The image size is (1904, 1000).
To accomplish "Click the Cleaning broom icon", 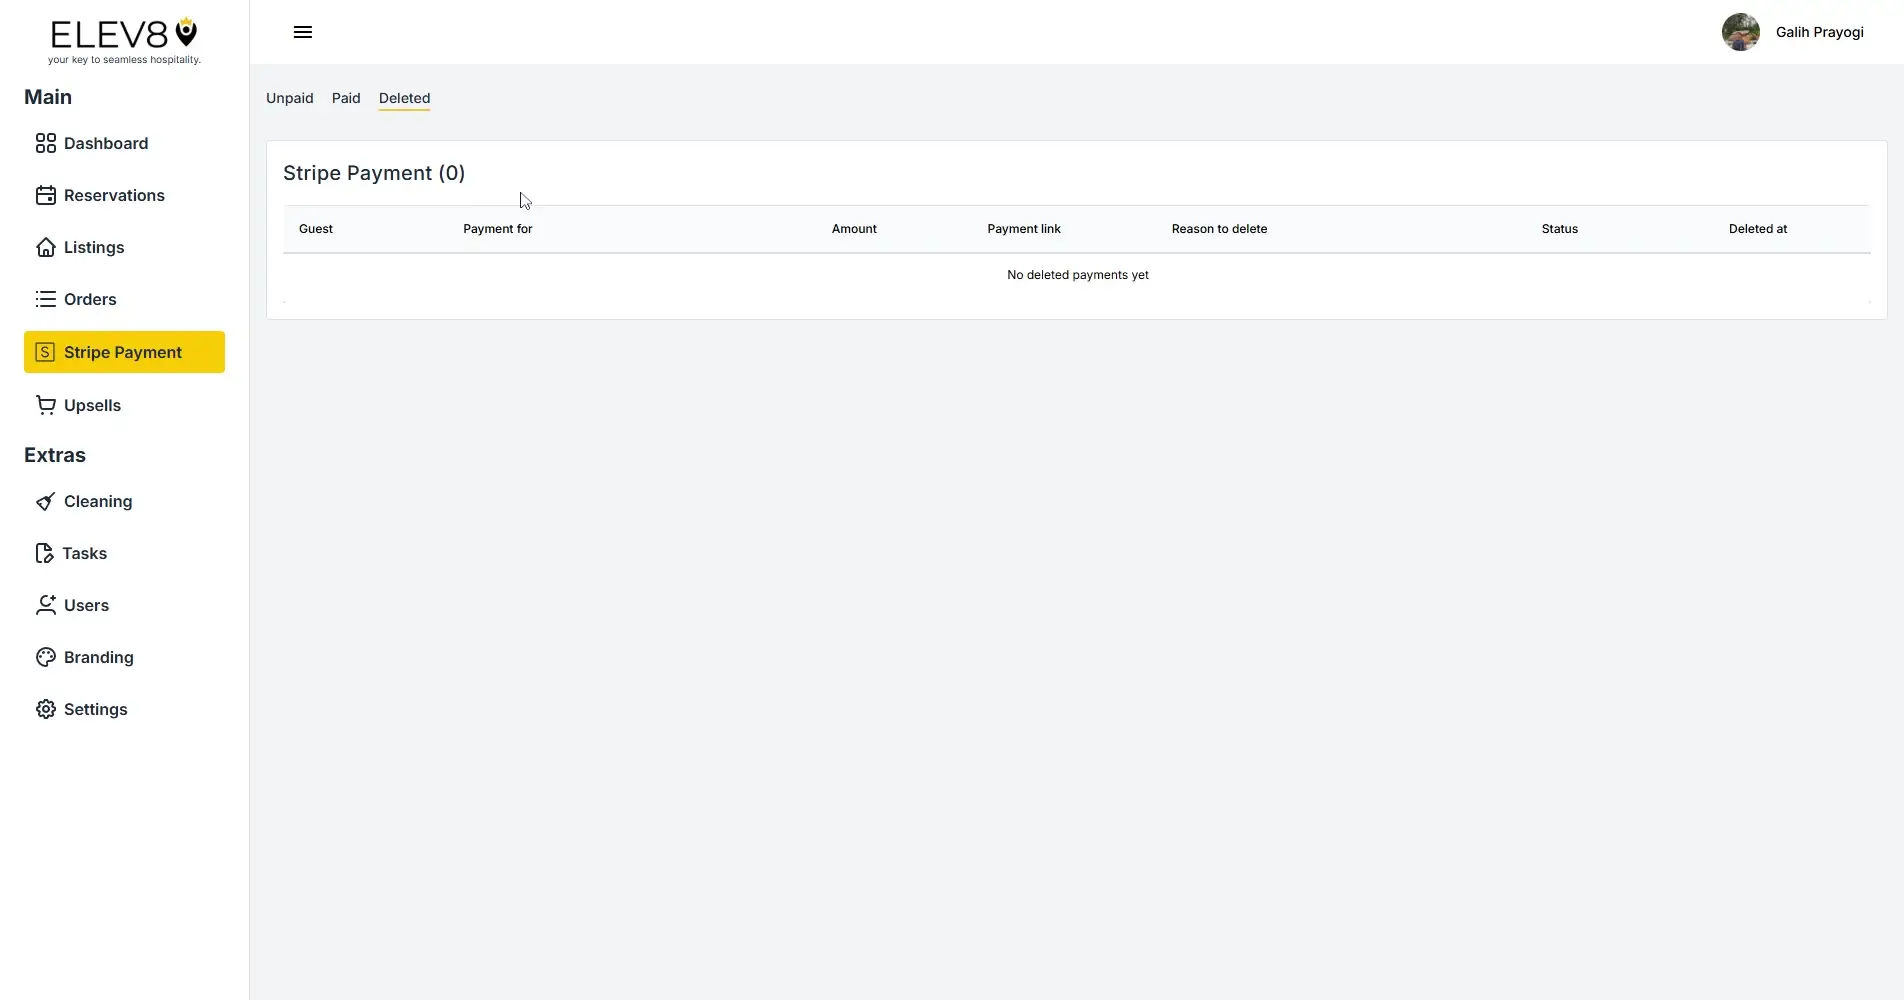I will (x=46, y=501).
